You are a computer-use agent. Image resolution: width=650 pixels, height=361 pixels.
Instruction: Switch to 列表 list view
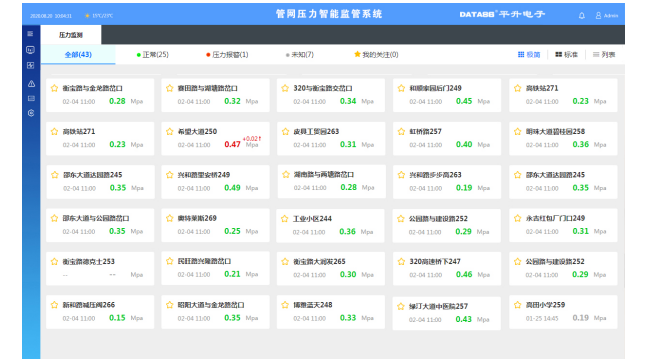point(604,55)
